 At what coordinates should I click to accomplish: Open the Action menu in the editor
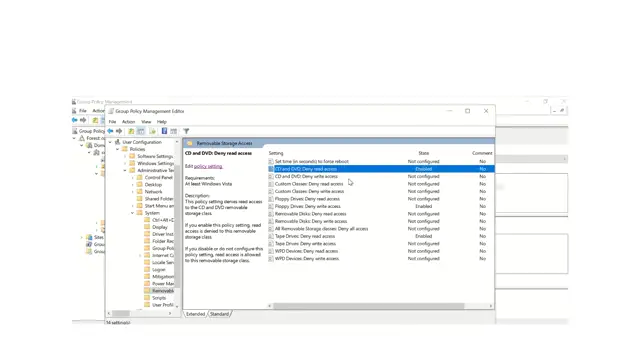coord(128,122)
